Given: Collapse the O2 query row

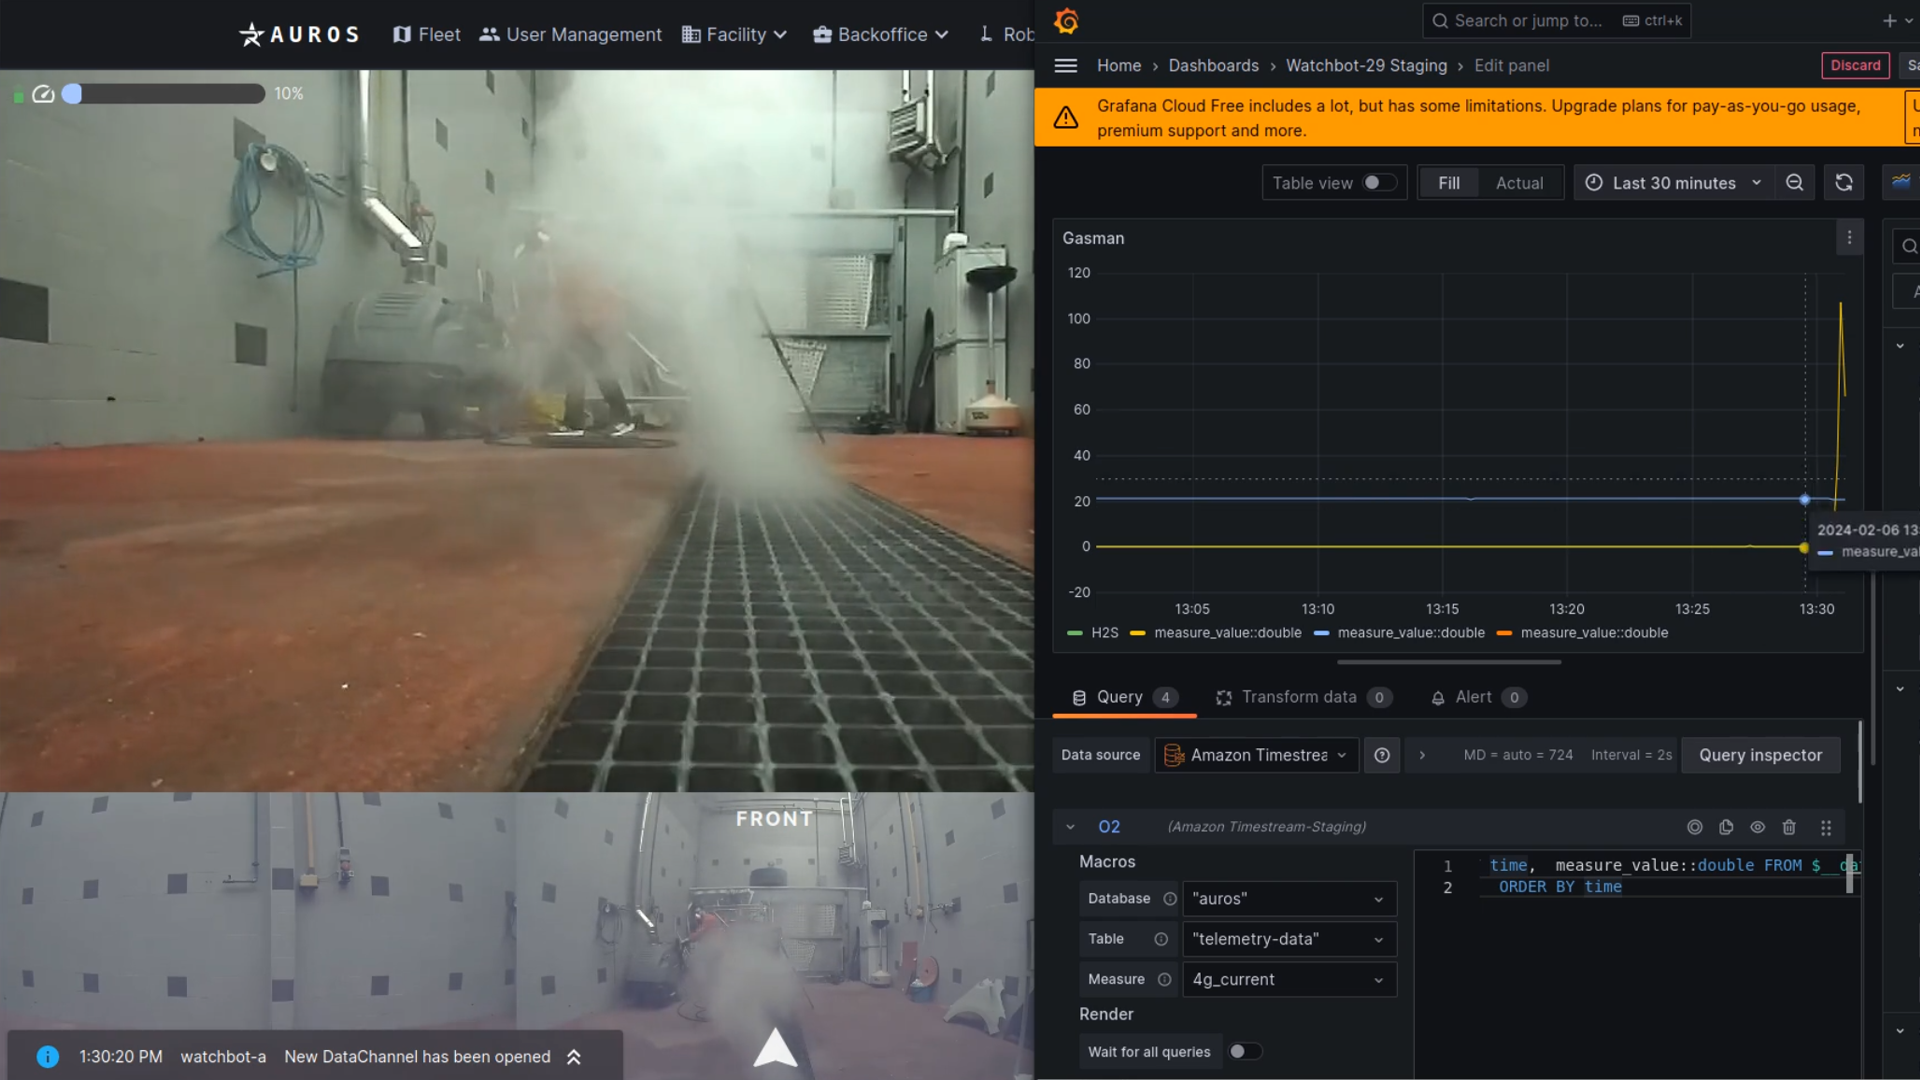Looking at the screenshot, I should pos(1070,827).
